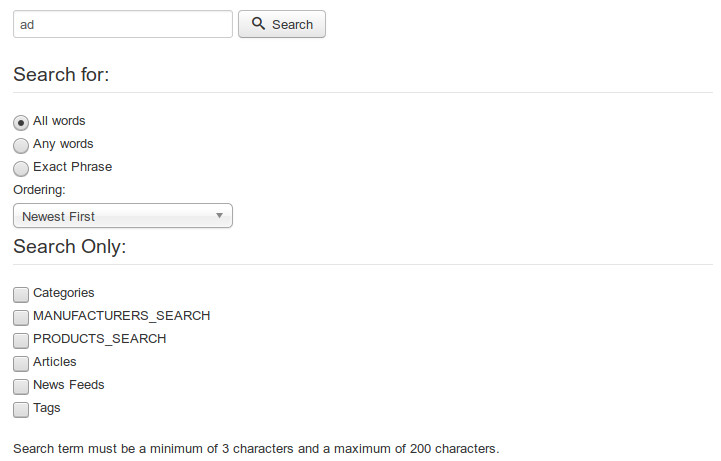The image size is (721, 461).
Task: Open the Newest First ordering dropdown
Action: point(123,216)
